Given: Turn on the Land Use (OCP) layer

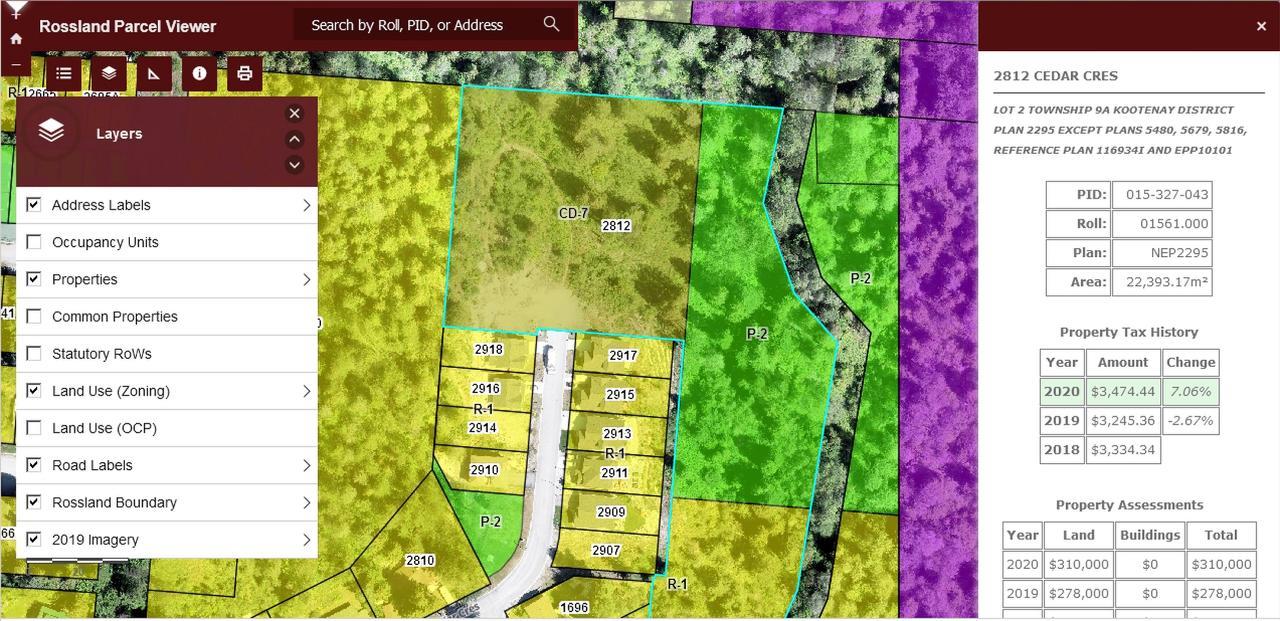Looking at the screenshot, I should pos(34,428).
